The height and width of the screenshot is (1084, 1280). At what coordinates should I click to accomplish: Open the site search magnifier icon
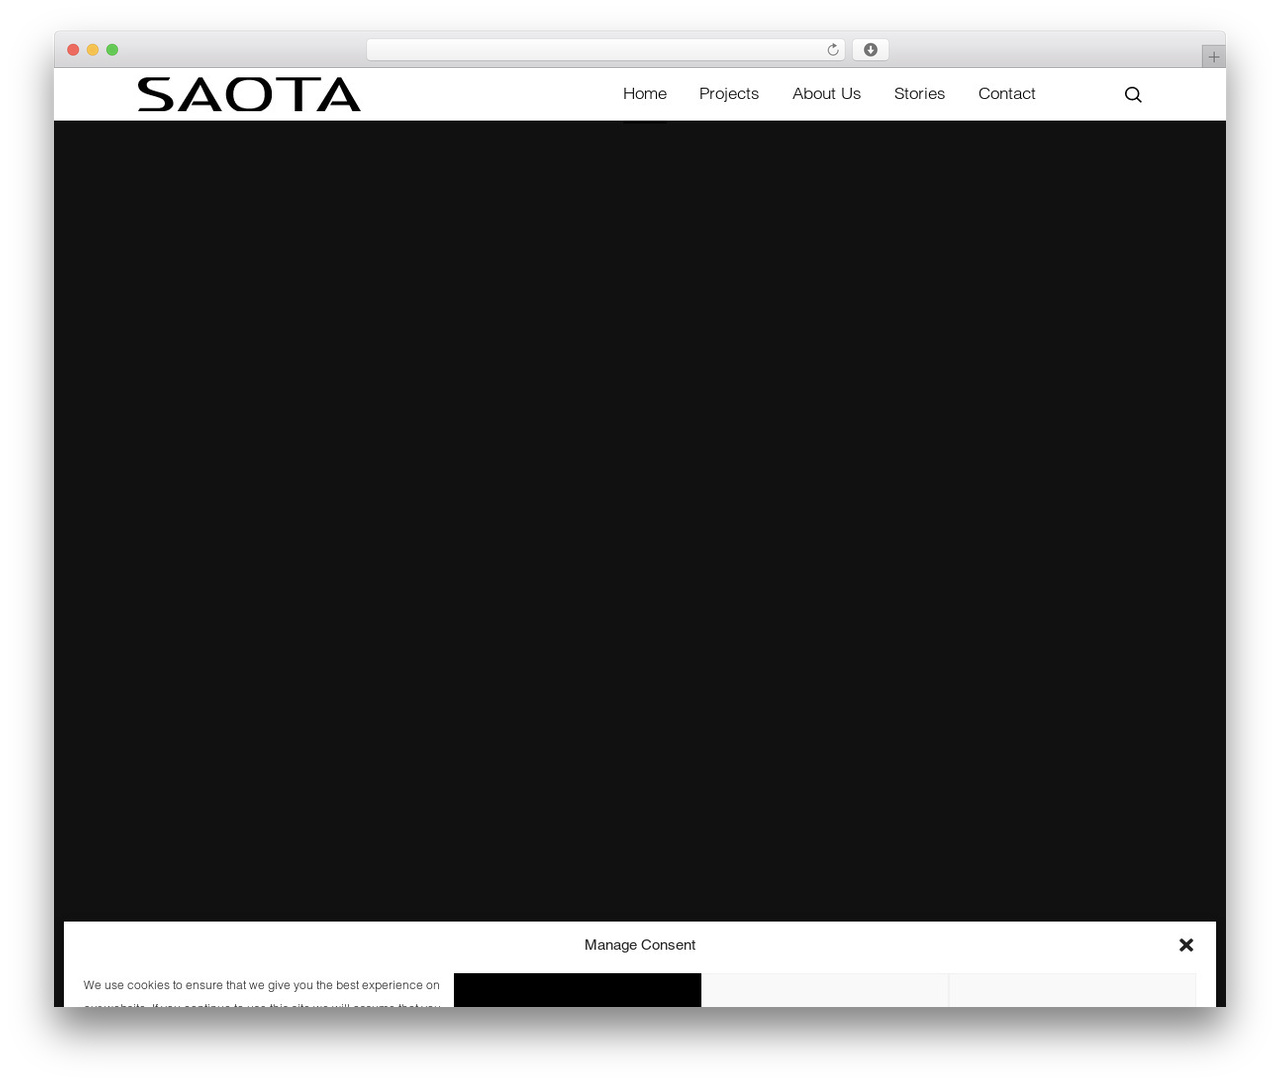coord(1133,94)
